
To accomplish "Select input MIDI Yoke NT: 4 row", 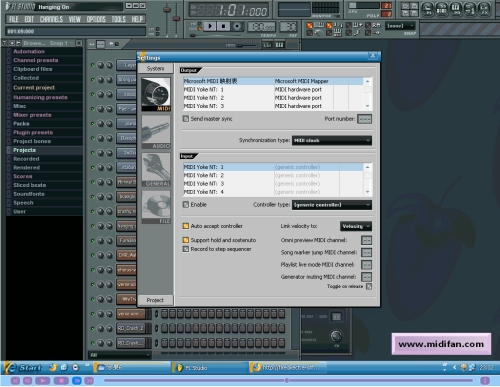I will pos(273,192).
